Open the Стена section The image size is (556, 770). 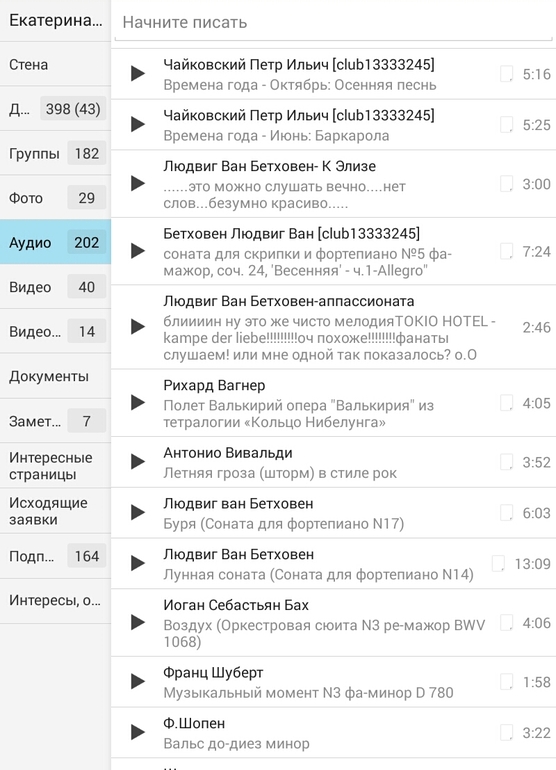click(x=55, y=64)
